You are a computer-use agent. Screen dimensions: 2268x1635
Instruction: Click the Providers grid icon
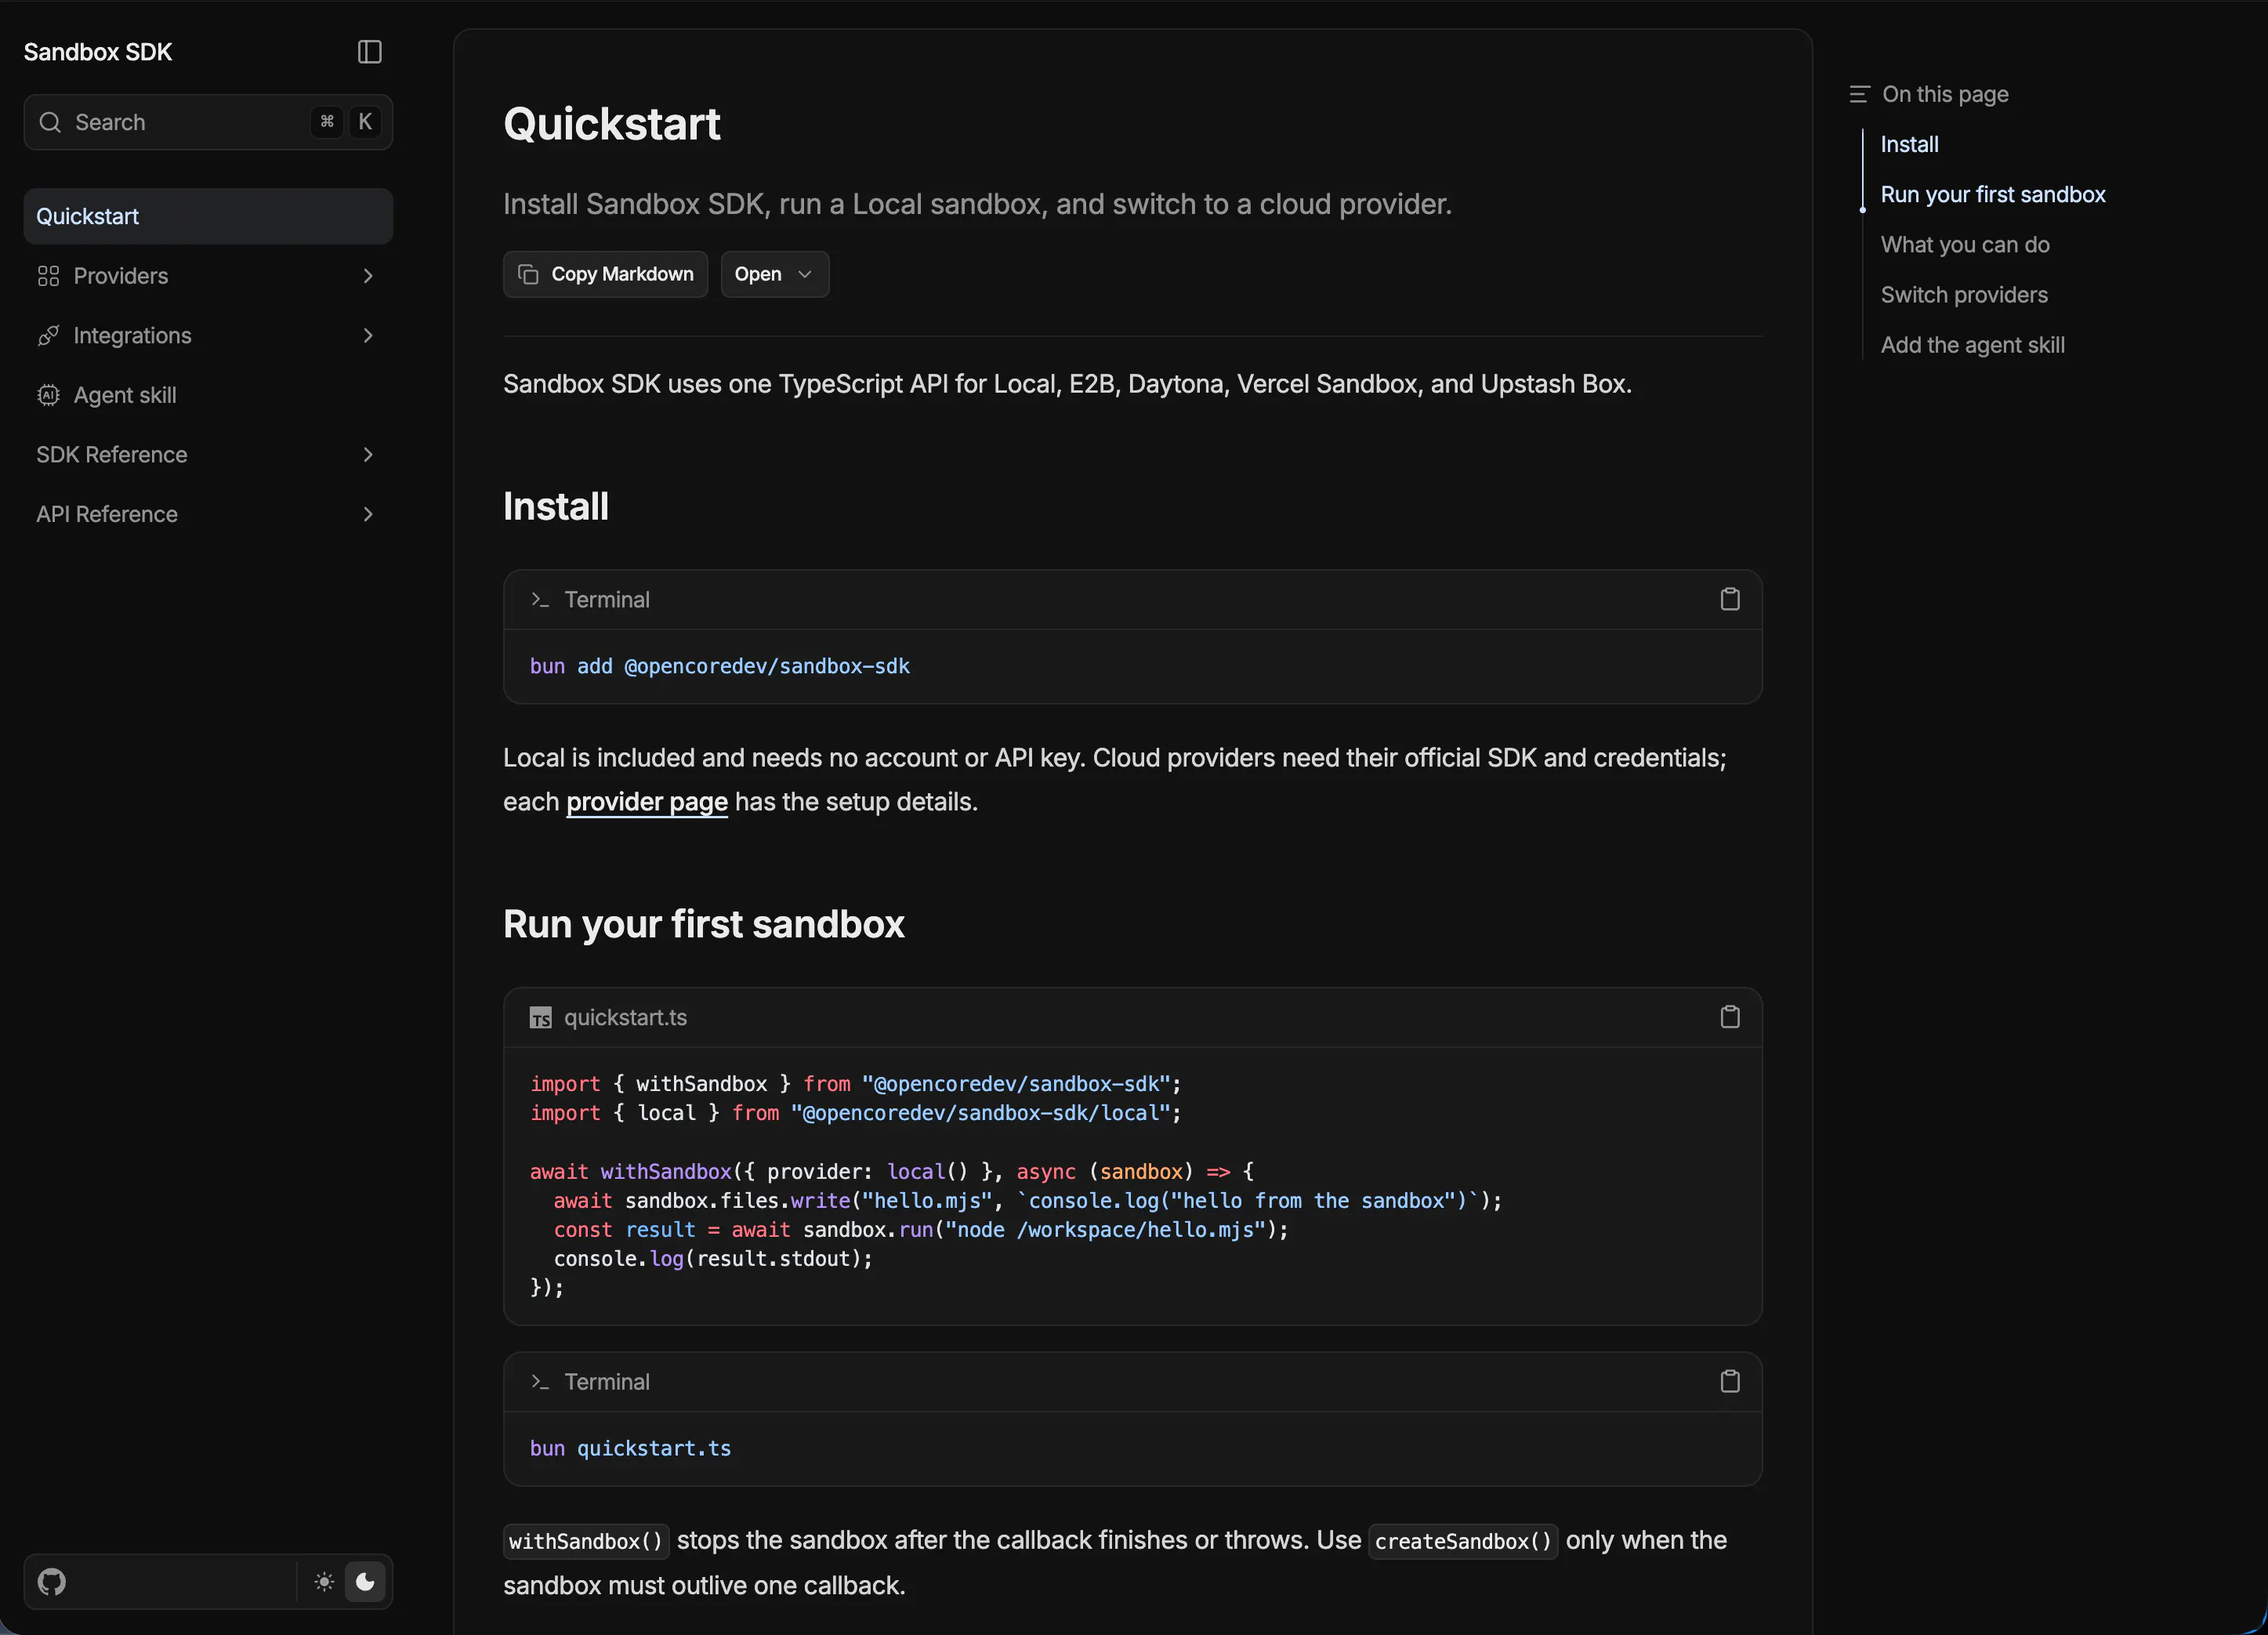point(48,276)
